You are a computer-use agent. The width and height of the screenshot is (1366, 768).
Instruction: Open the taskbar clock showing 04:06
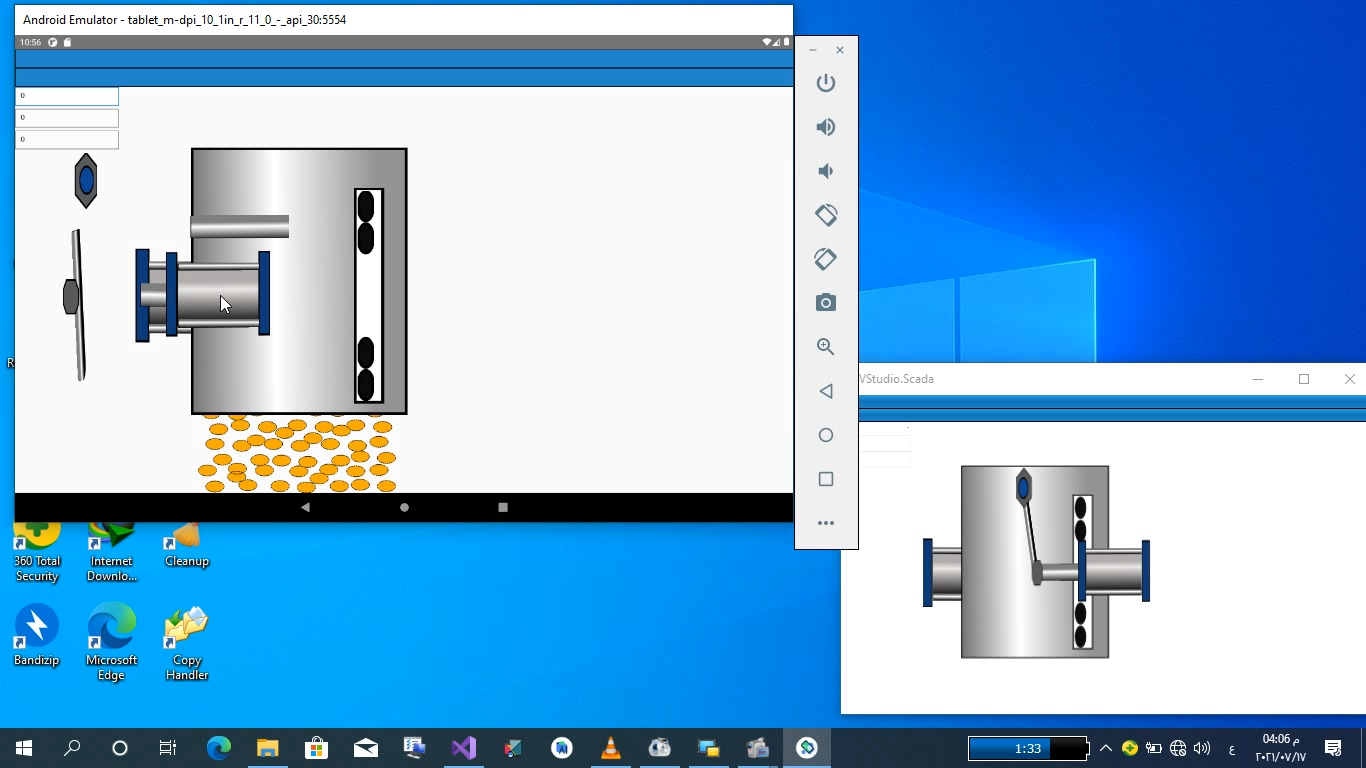[1281, 748]
